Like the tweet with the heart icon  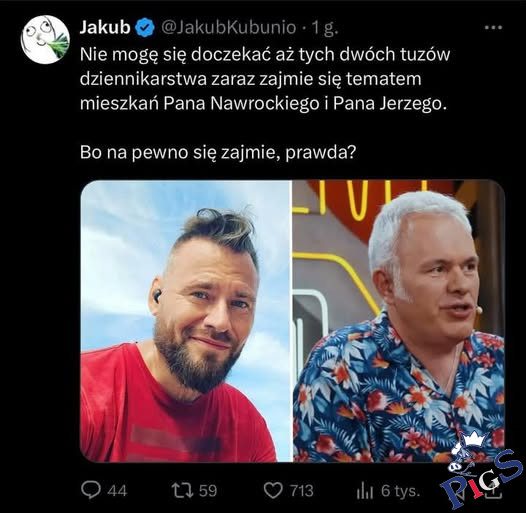[273, 491]
